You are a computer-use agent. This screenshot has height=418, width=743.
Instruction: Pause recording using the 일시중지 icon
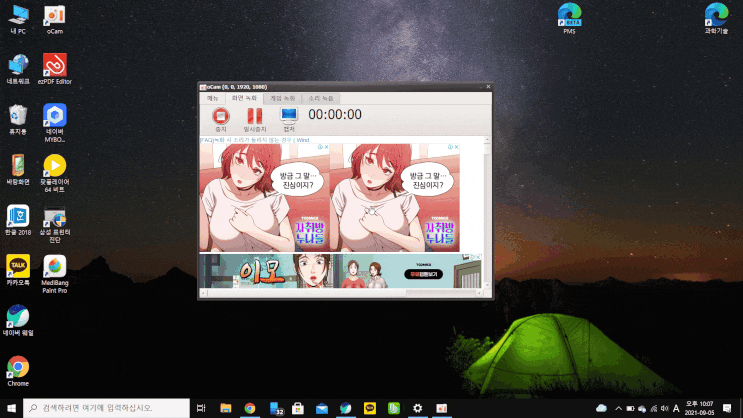pyautogui.click(x=254, y=119)
